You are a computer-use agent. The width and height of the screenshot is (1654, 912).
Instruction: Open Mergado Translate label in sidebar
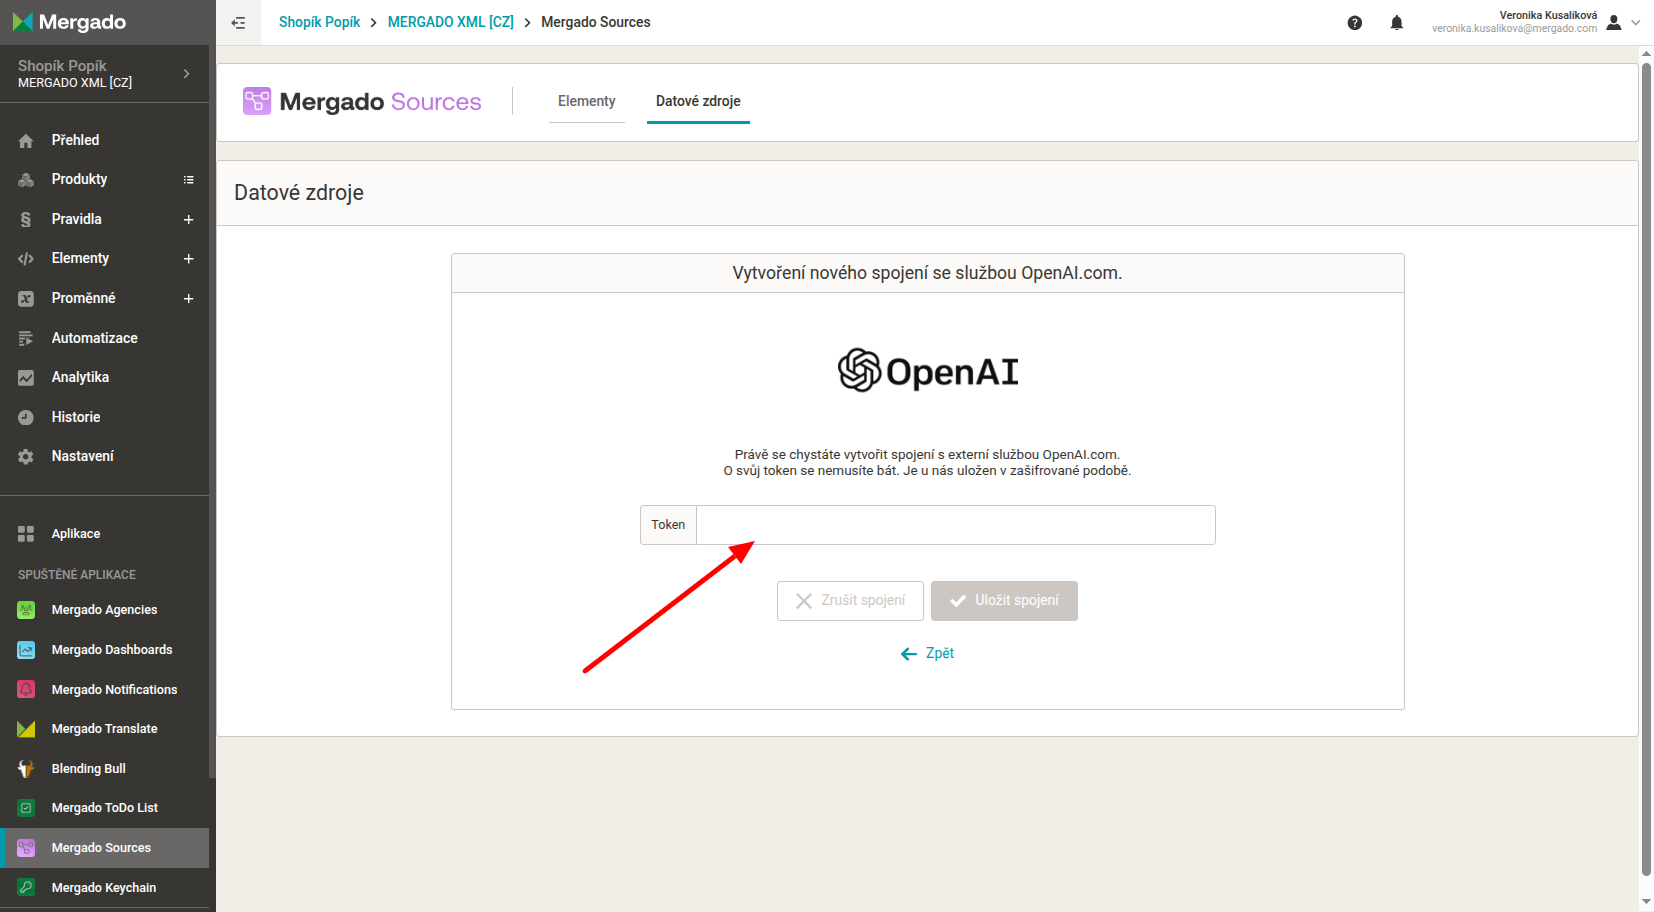point(105,729)
